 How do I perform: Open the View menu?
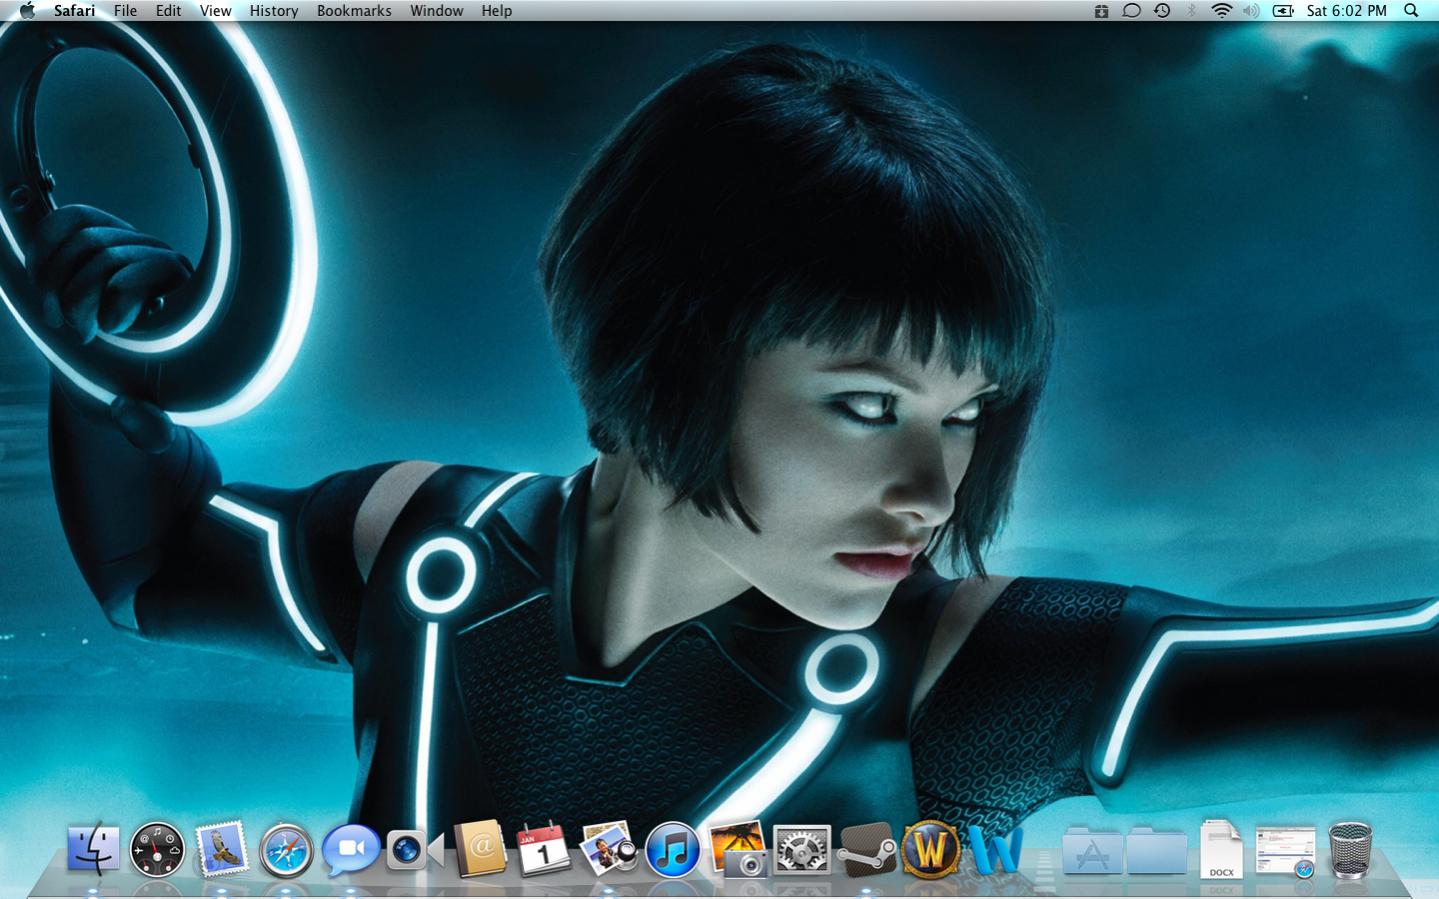pos(215,10)
